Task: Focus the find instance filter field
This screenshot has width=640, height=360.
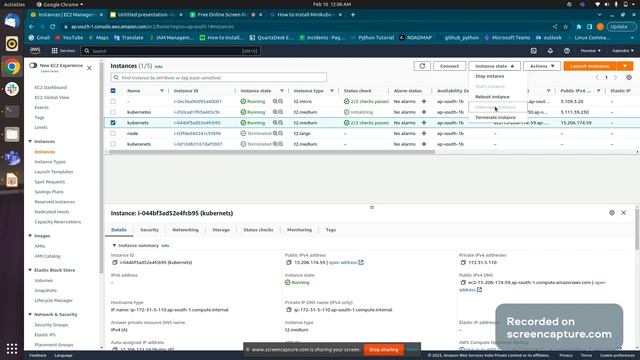Action: tap(218, 78)
